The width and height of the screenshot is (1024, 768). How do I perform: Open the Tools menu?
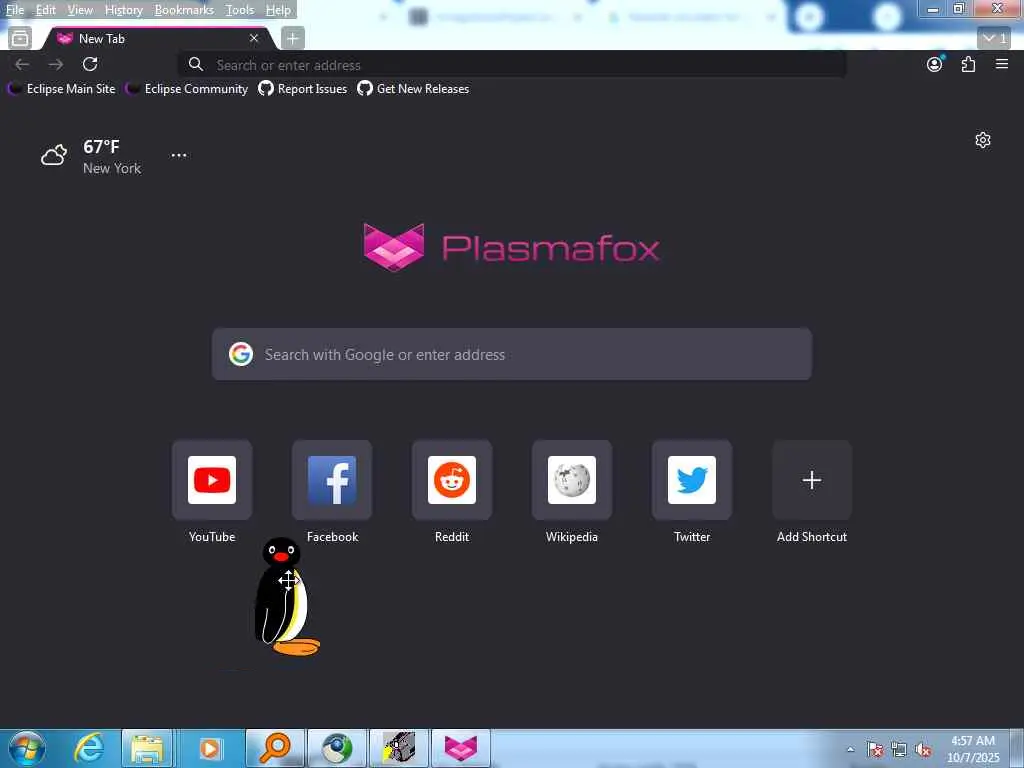(239, 10)
